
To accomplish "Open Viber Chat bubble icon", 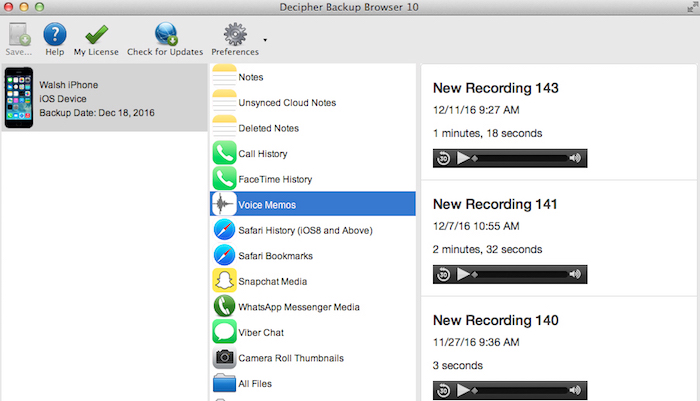I will coord(224,332).
